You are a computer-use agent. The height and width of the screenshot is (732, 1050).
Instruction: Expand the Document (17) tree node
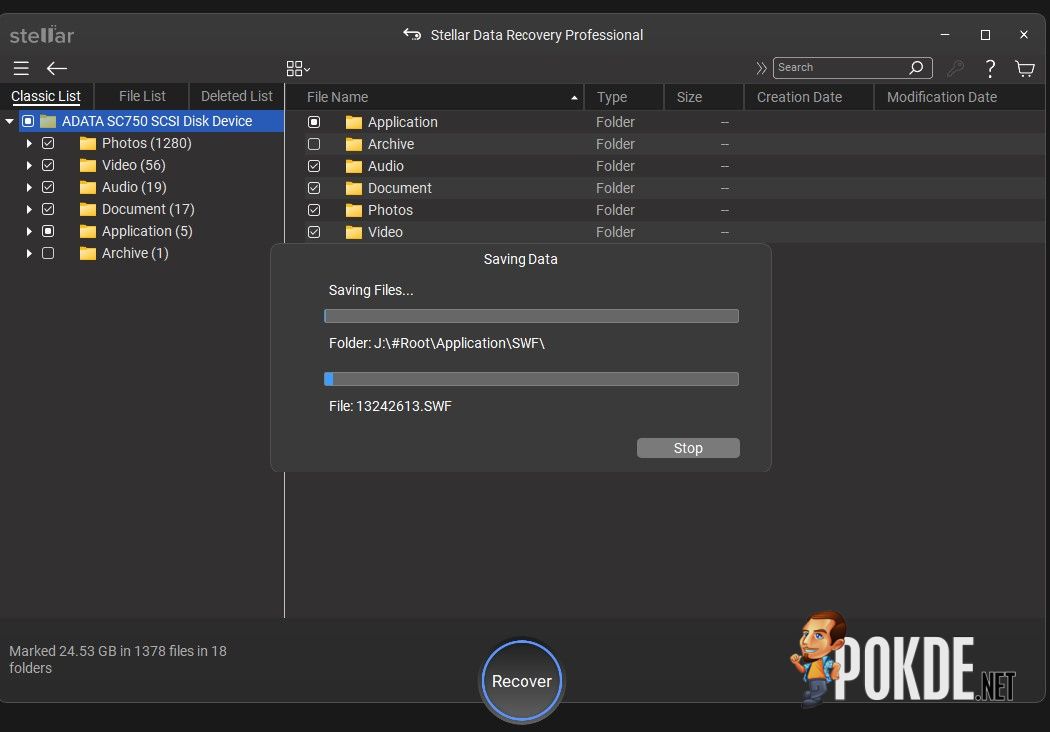click(29, 210)
